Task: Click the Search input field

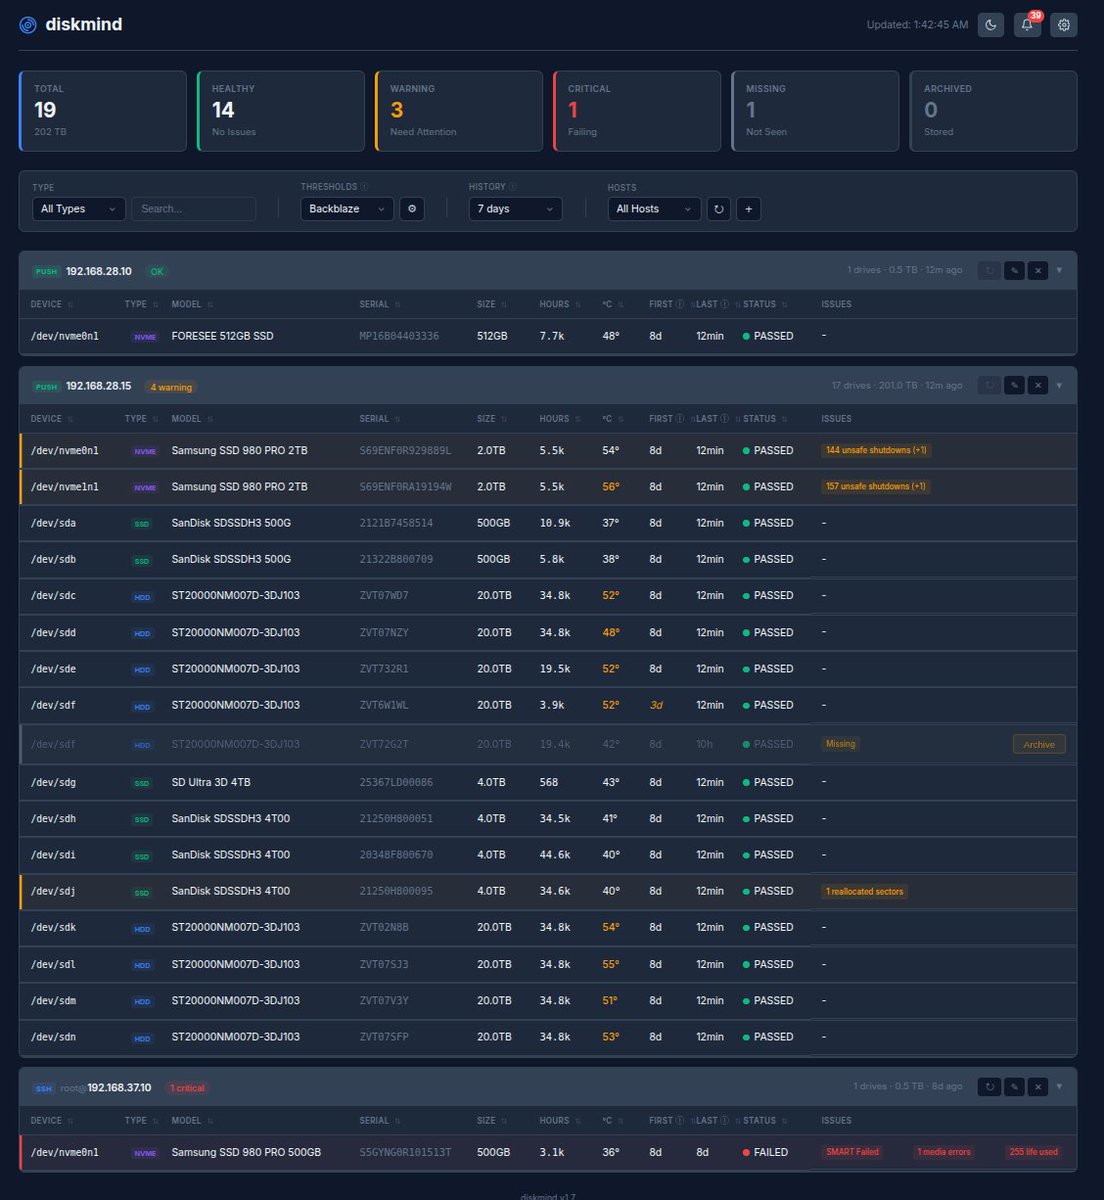Action: pos(194,209)
